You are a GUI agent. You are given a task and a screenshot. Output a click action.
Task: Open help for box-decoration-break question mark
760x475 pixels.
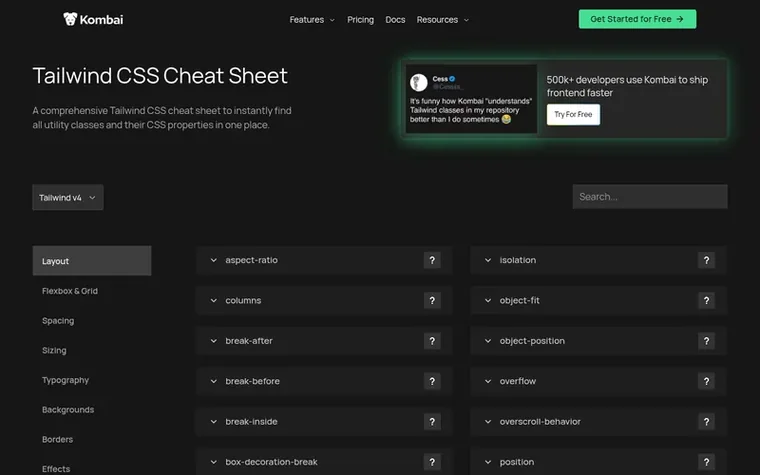432,462
